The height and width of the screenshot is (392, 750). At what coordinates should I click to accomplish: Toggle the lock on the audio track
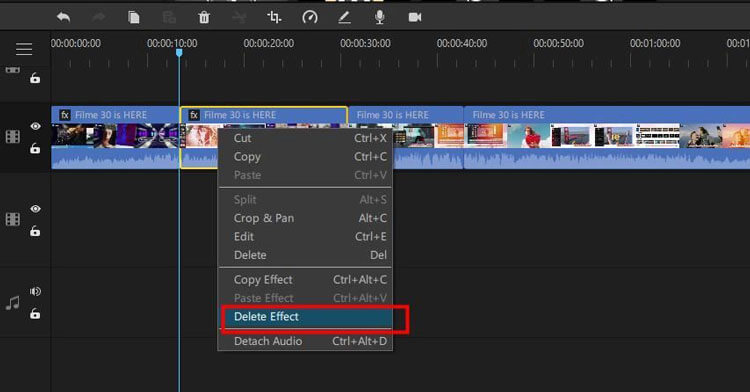[x=35, y=314]
